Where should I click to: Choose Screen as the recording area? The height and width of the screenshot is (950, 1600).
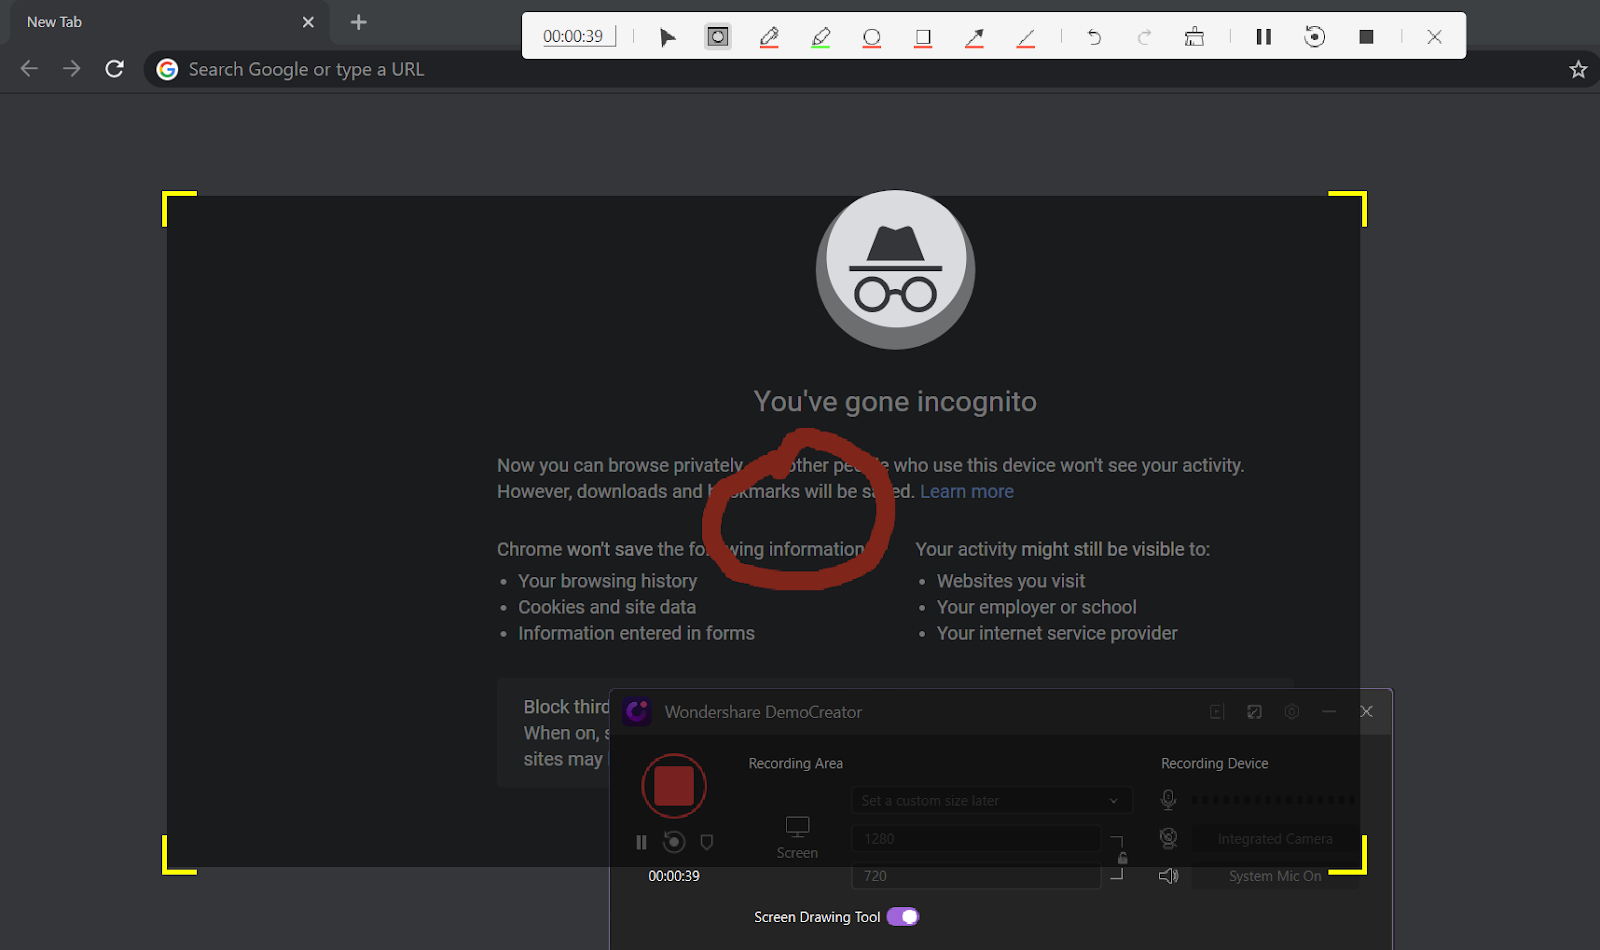tap(797, 837)
